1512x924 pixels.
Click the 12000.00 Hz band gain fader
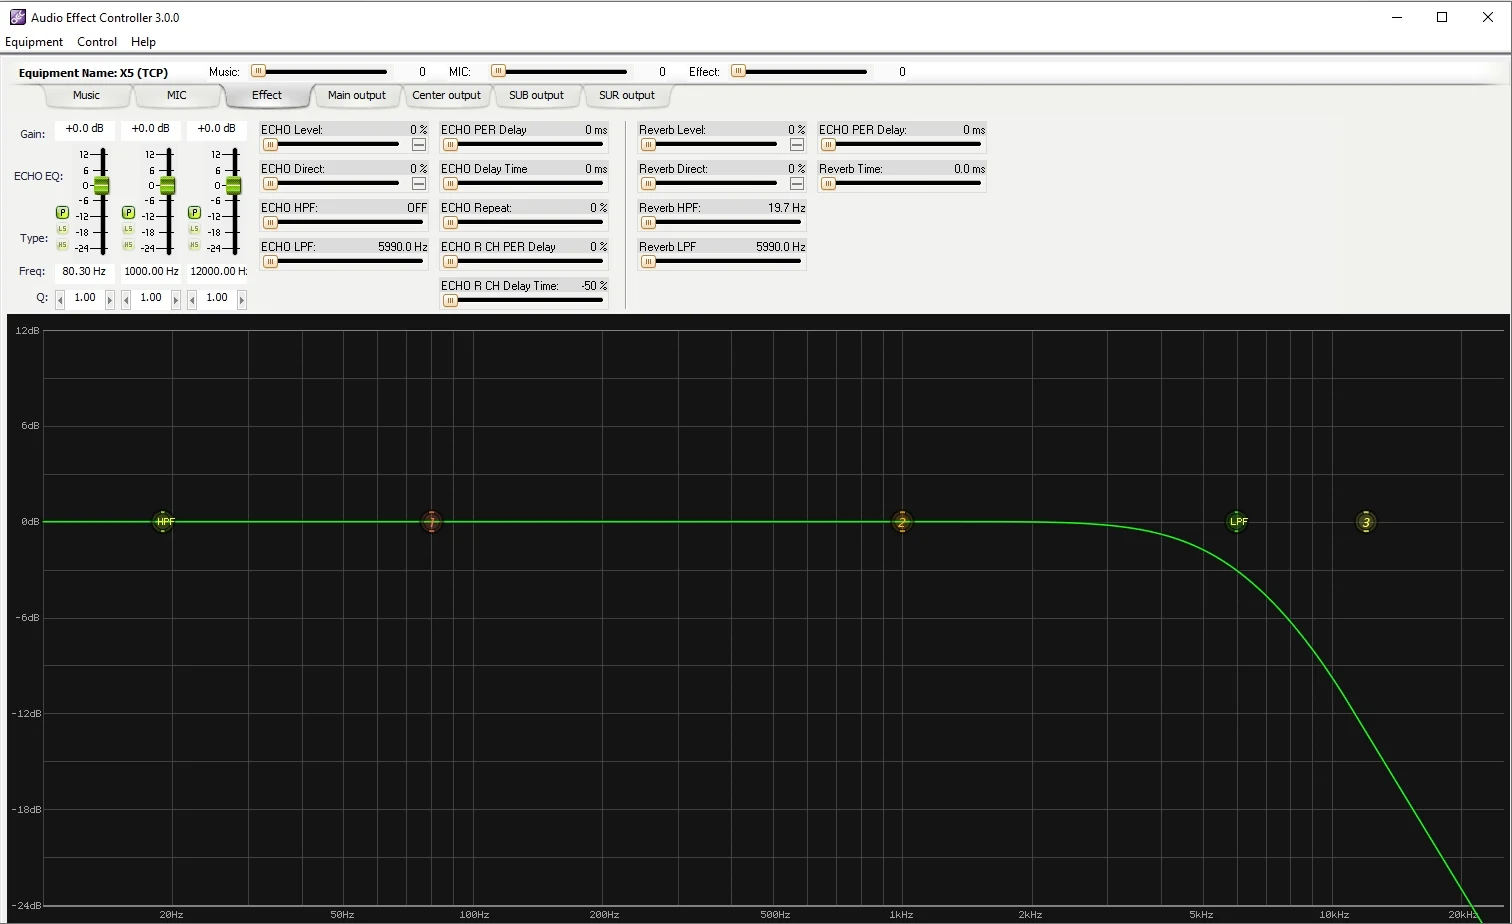(233, 186)
